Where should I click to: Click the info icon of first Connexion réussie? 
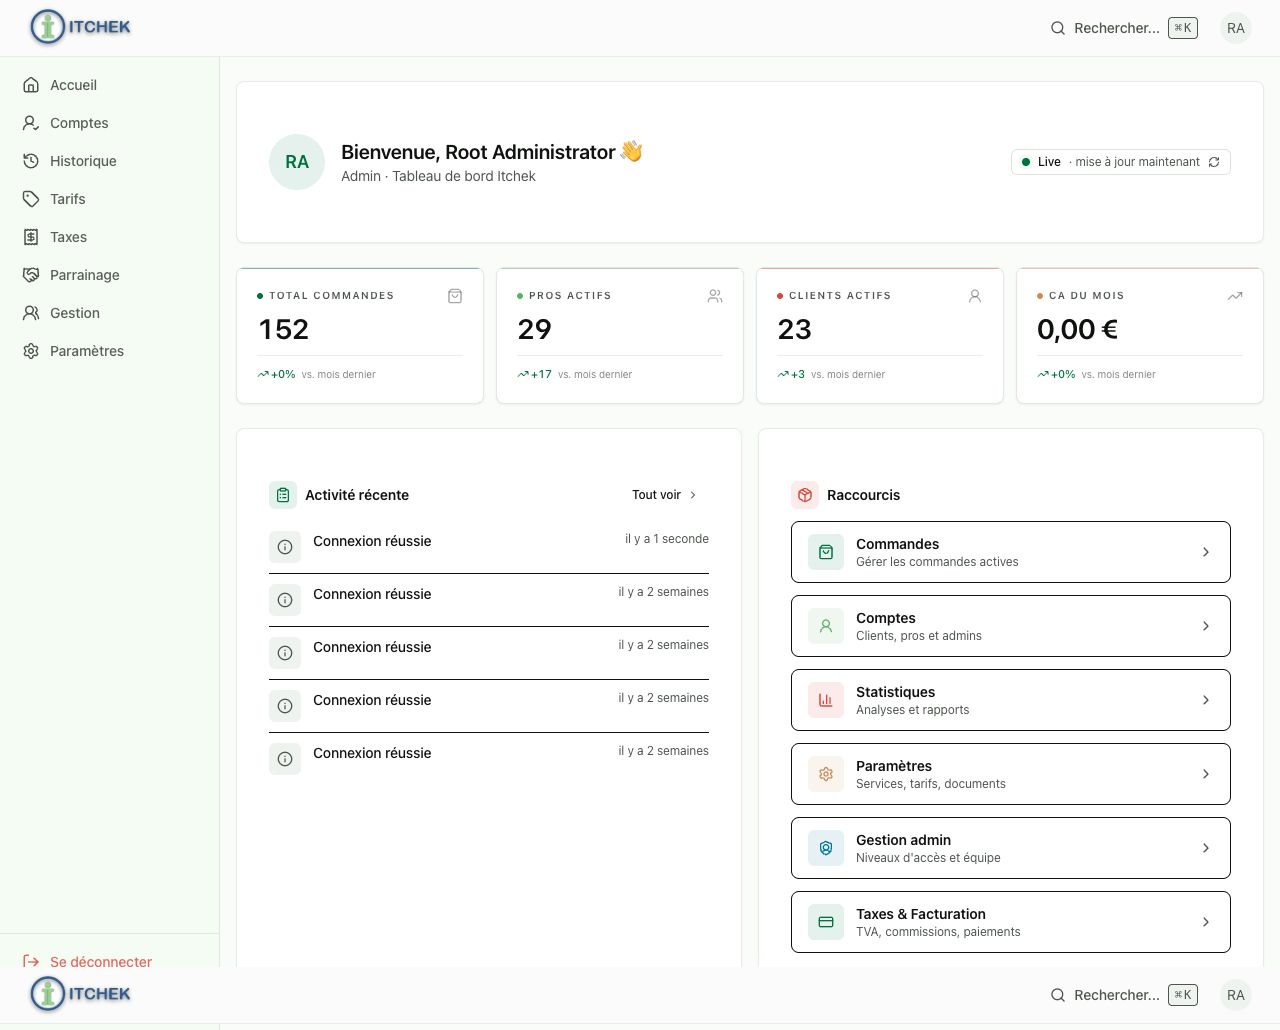[285, 547]
